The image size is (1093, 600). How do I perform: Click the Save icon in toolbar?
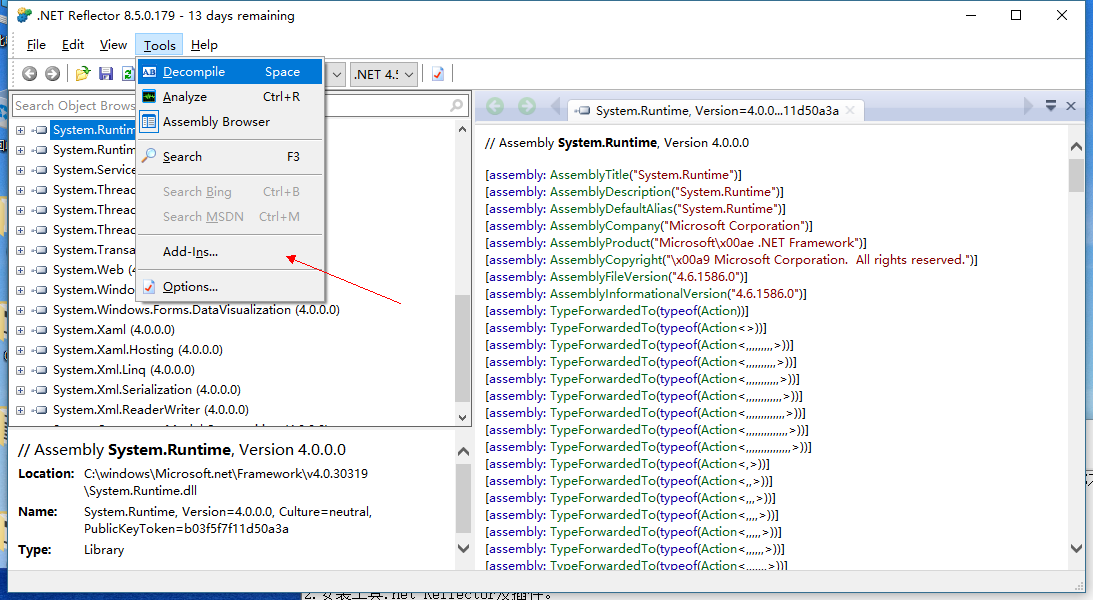click(106, 74)
